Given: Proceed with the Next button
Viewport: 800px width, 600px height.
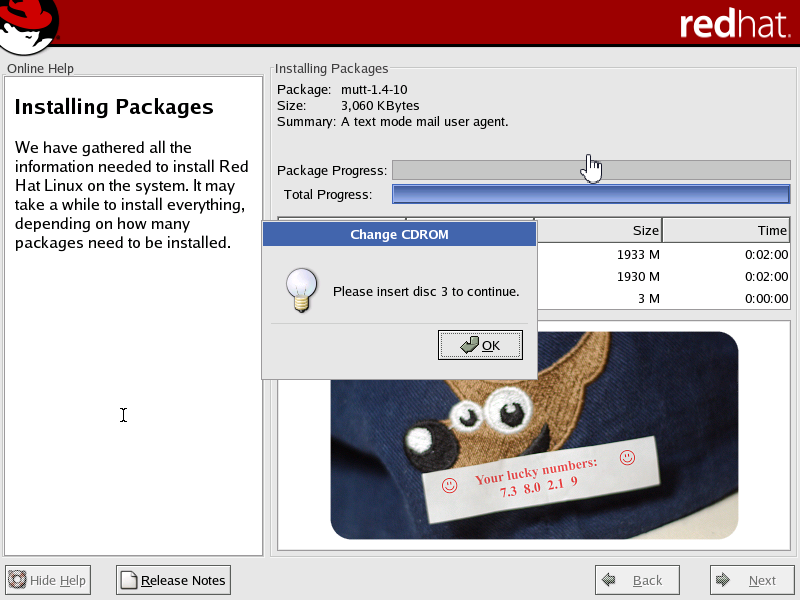Looking at the screenshot, I should click(752, 580).
